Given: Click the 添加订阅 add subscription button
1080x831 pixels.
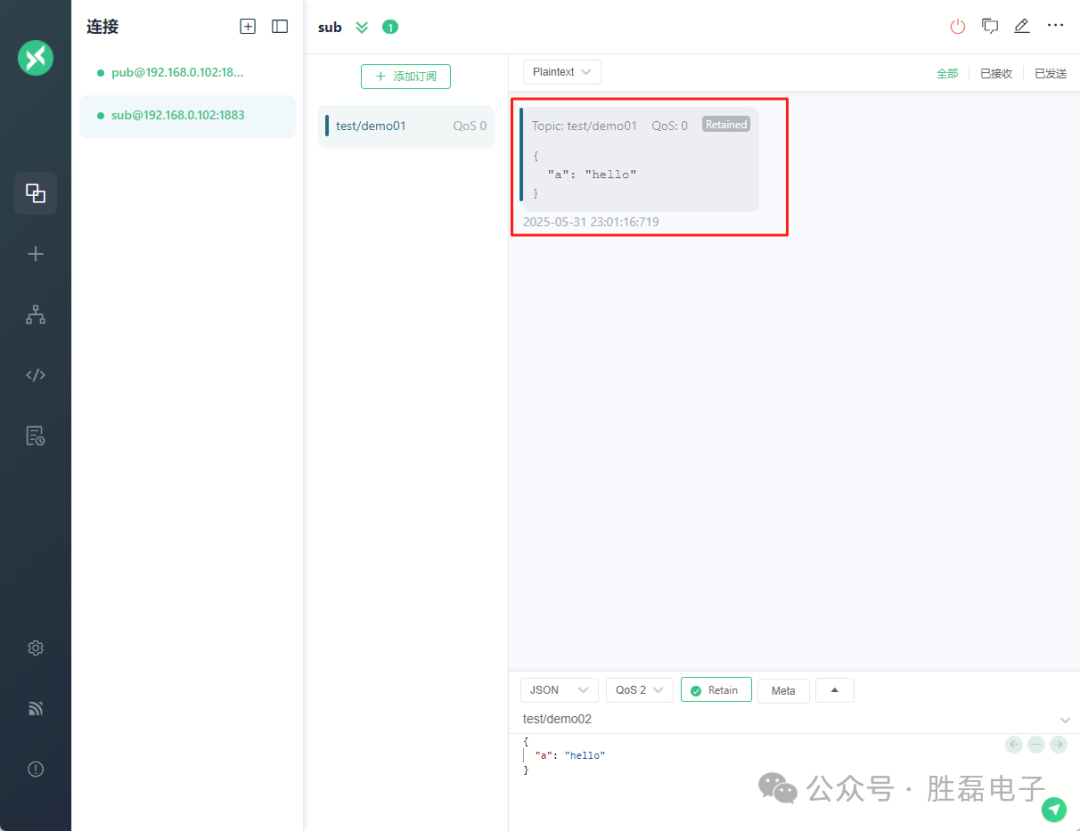Looking at the screenshot, I should (x=406, y=76).
